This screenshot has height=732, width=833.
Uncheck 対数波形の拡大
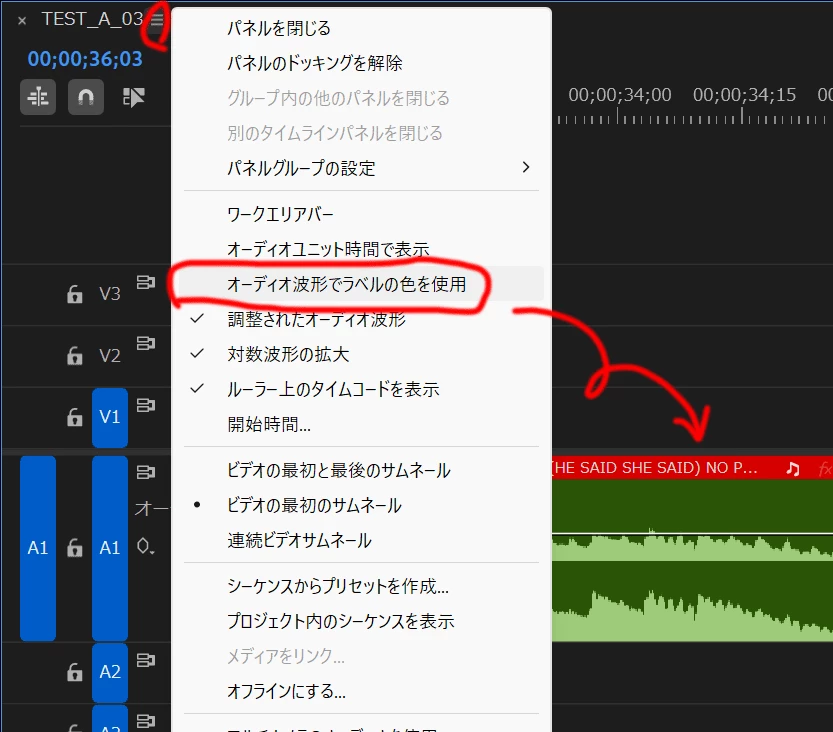(x=361, y=354)
